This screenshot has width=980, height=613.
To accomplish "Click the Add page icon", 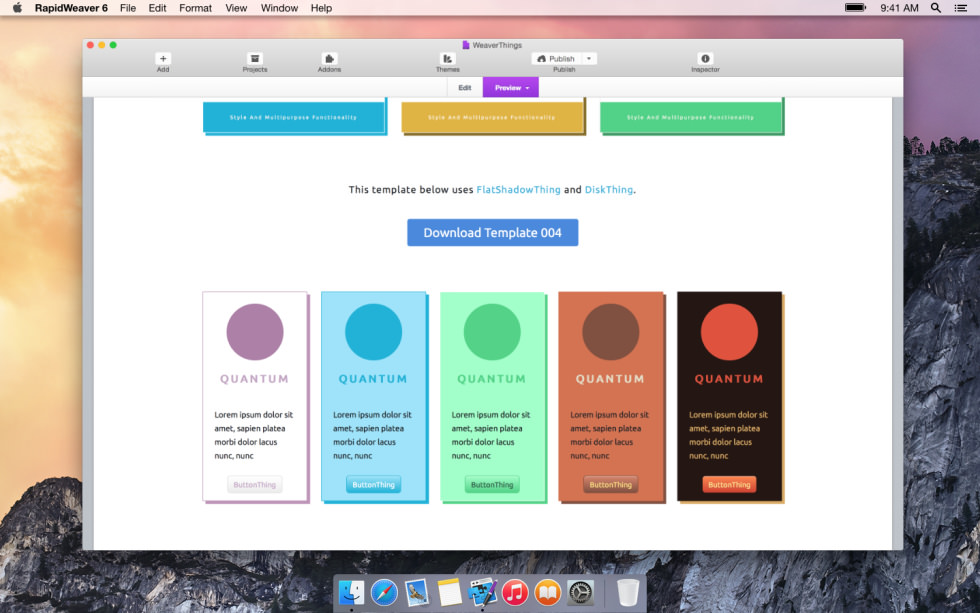I will point(162,59).
